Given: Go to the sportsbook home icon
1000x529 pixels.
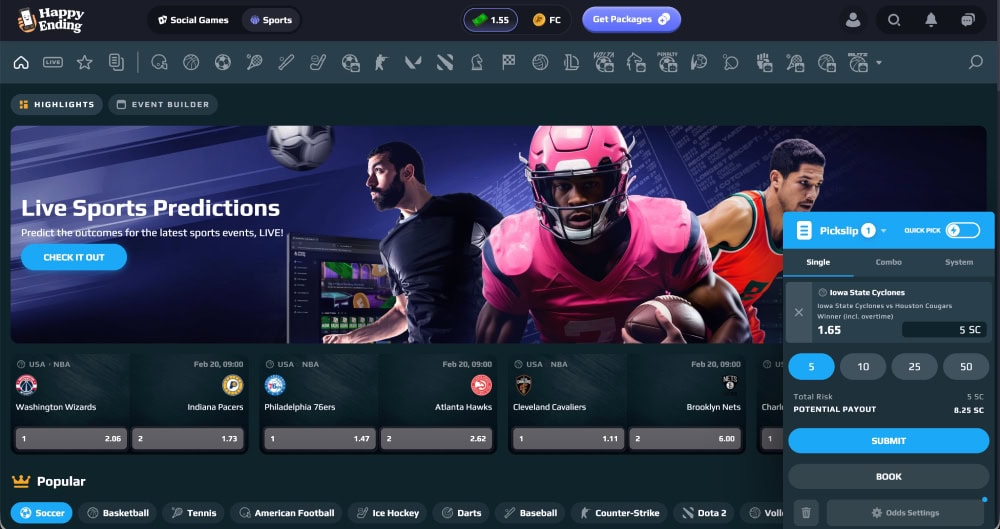Looking at the screenshot, I should point(21,63).
